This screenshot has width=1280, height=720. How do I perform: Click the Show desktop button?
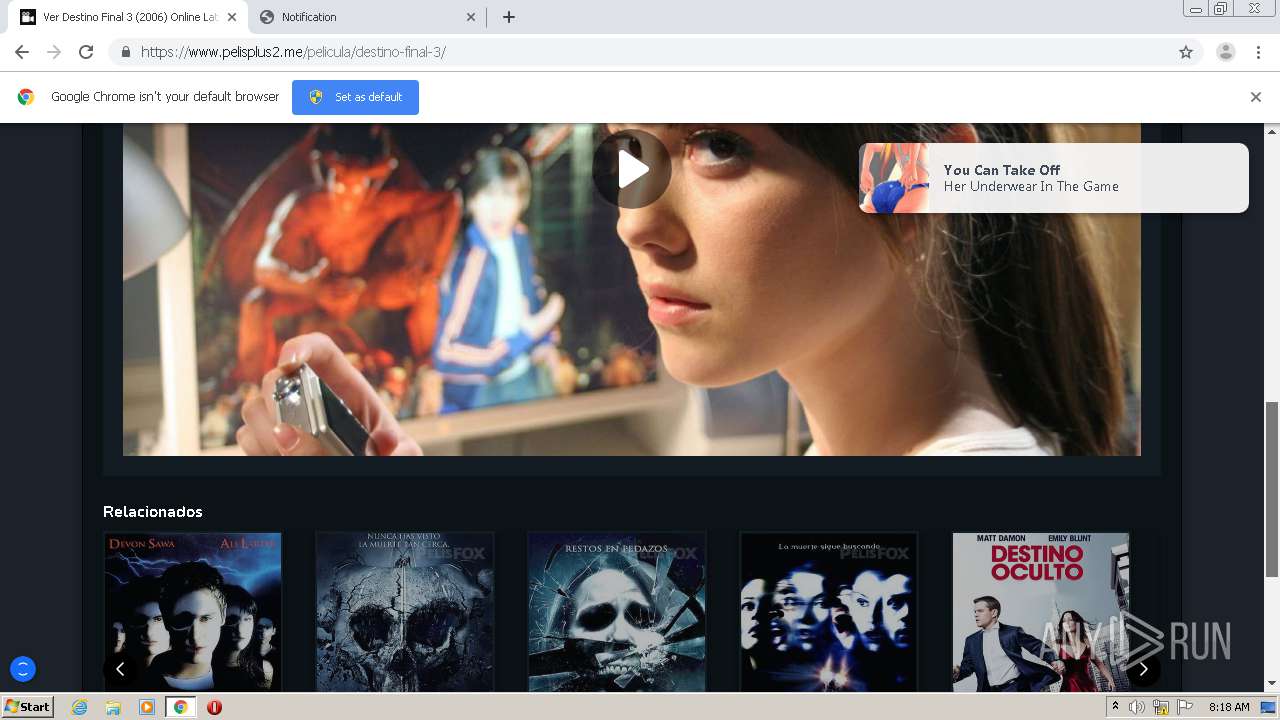[1269, 707]
